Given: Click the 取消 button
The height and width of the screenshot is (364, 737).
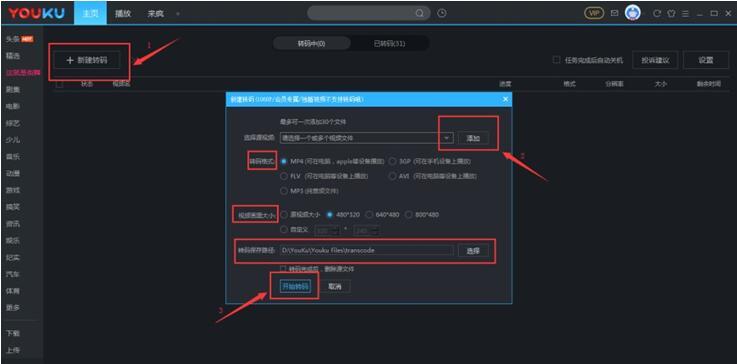Looking at the screenshot, I should (x=335, y=286).
